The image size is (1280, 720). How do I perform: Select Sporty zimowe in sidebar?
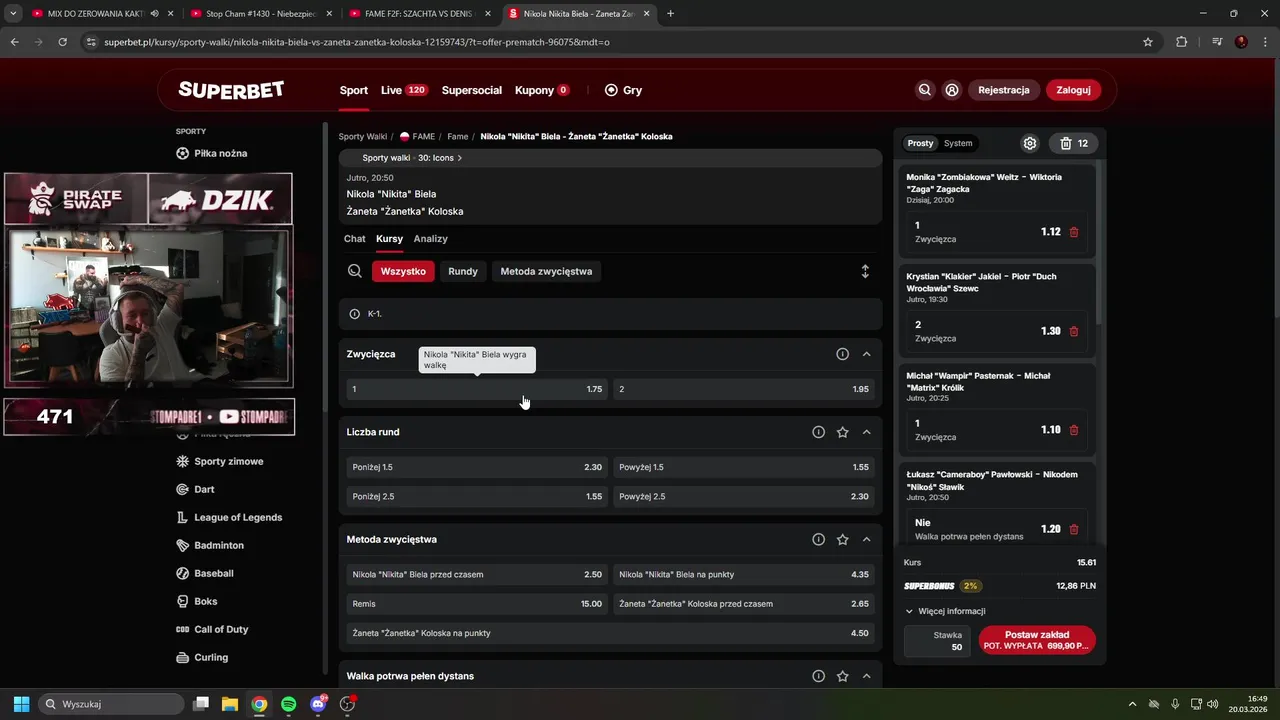coord(220,461)
